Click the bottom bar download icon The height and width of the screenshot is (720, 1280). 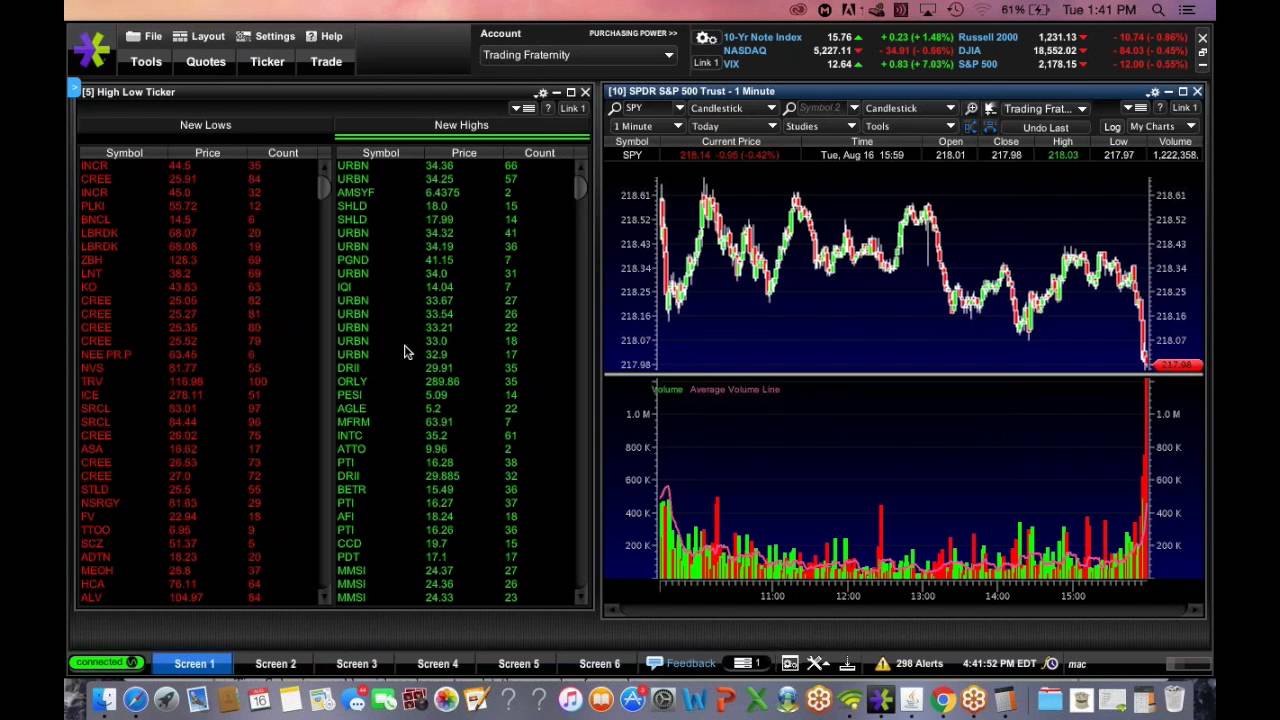[847, 663]
